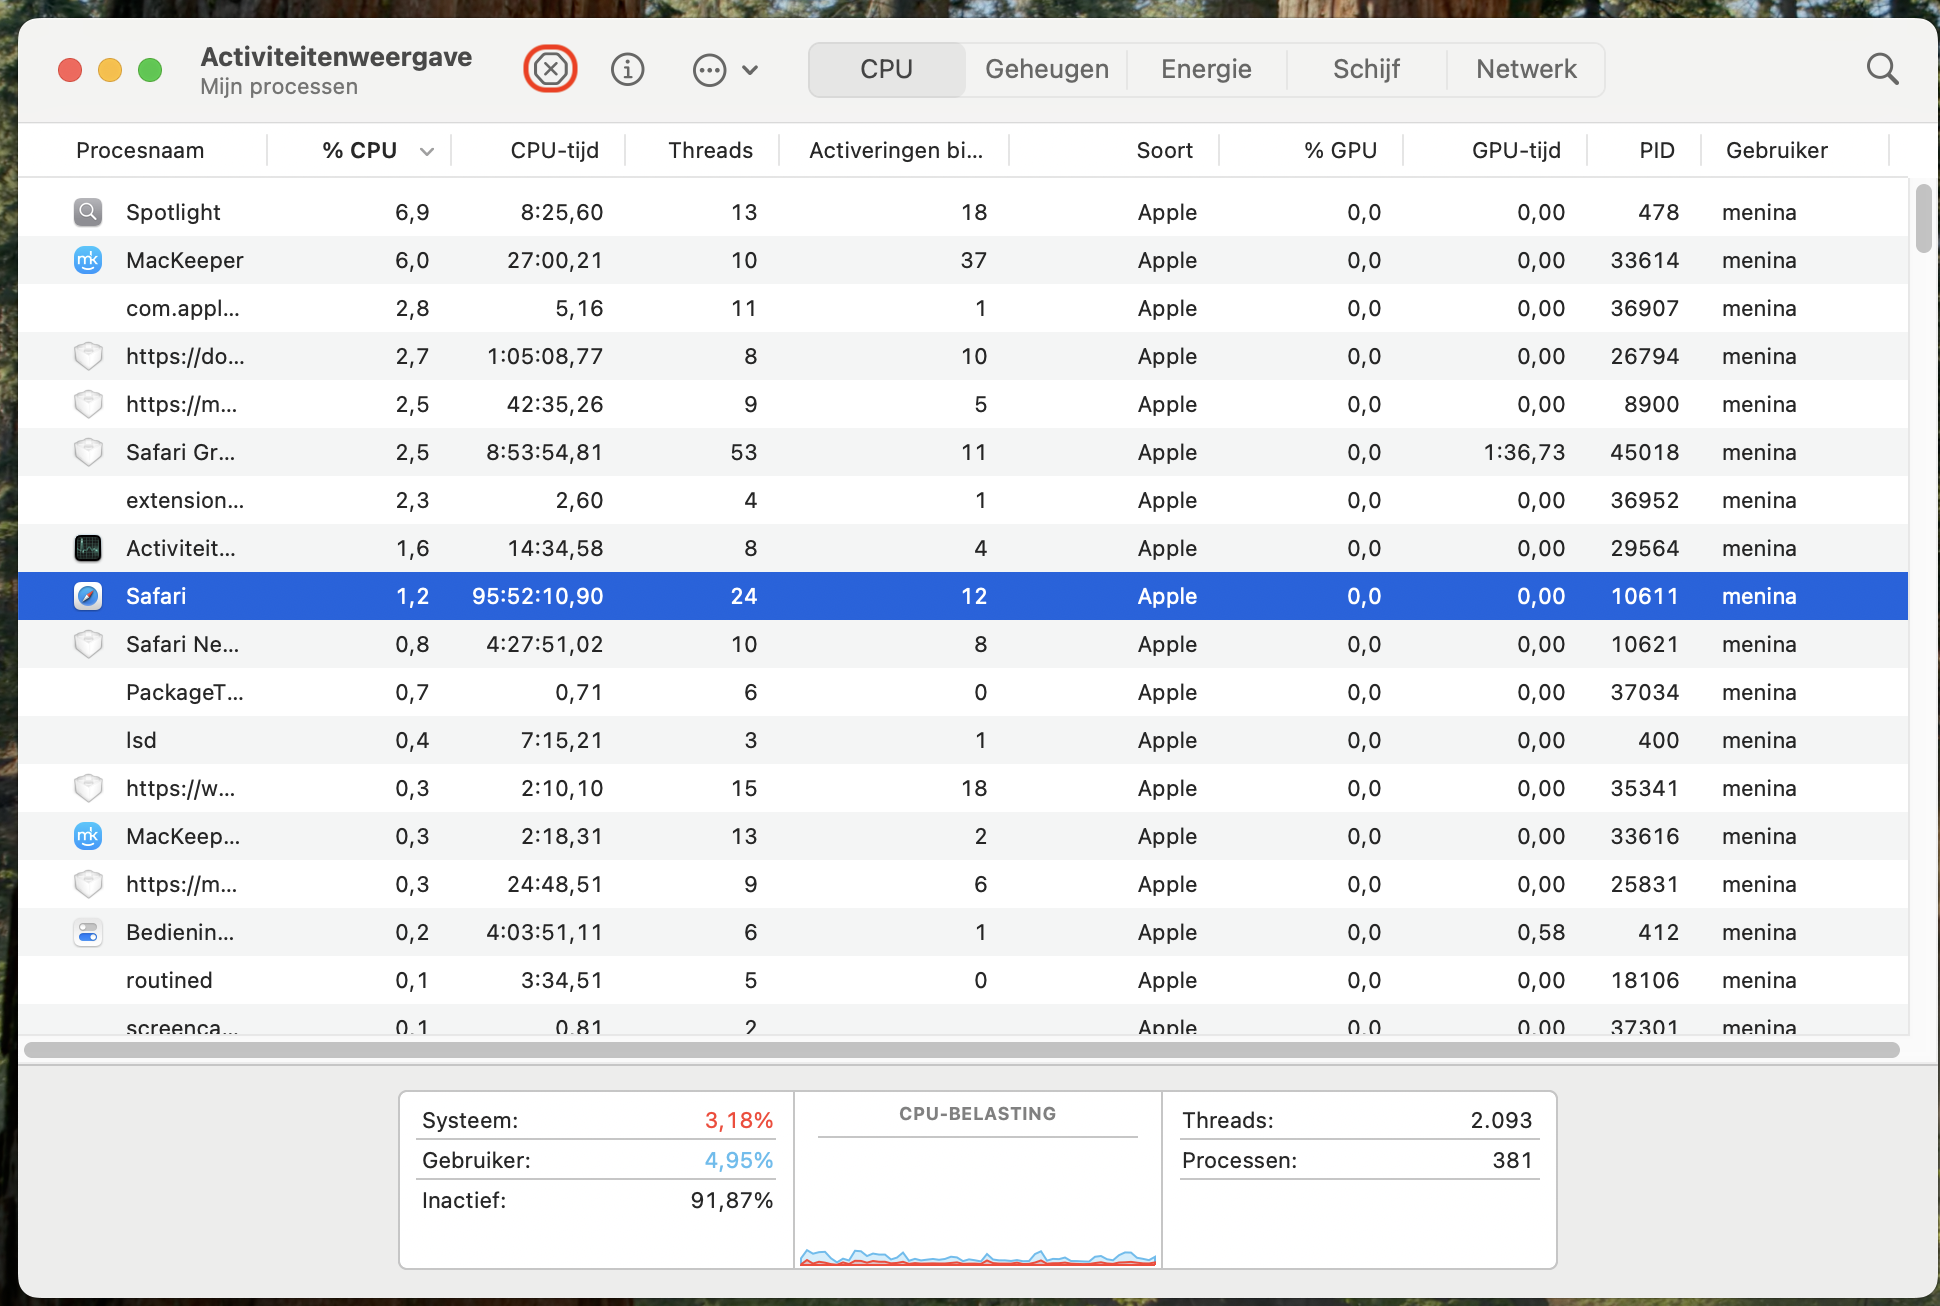Sort by the PID column header
The width and height of the screenshot is (1940, 1306).
(1656, 150)
